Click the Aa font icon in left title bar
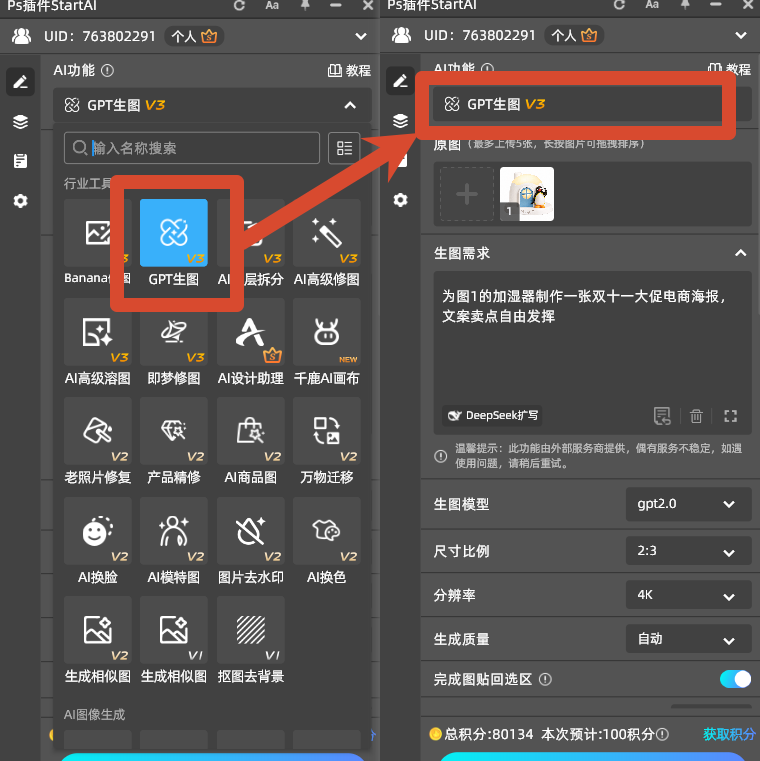760x761 pixels. [272, 5]
